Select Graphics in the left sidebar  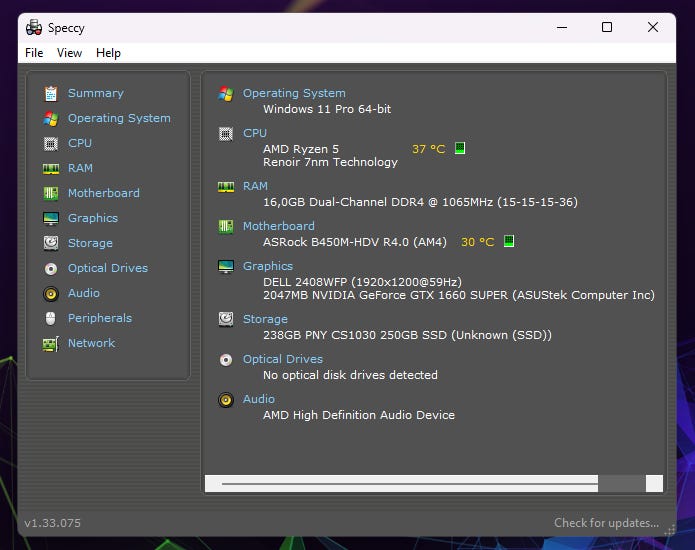point(93,218)
